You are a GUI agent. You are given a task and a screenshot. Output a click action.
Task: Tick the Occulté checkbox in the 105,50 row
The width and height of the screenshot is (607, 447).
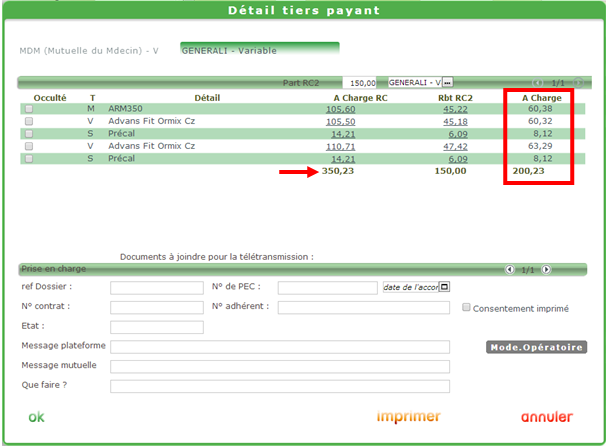(x=29, y=122)
